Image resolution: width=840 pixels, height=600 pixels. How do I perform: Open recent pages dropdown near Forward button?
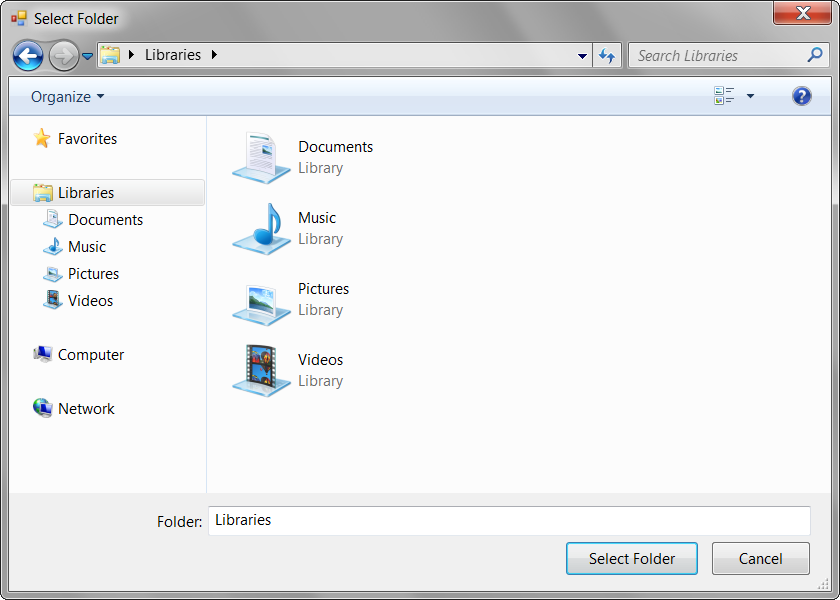coord(88,57)
